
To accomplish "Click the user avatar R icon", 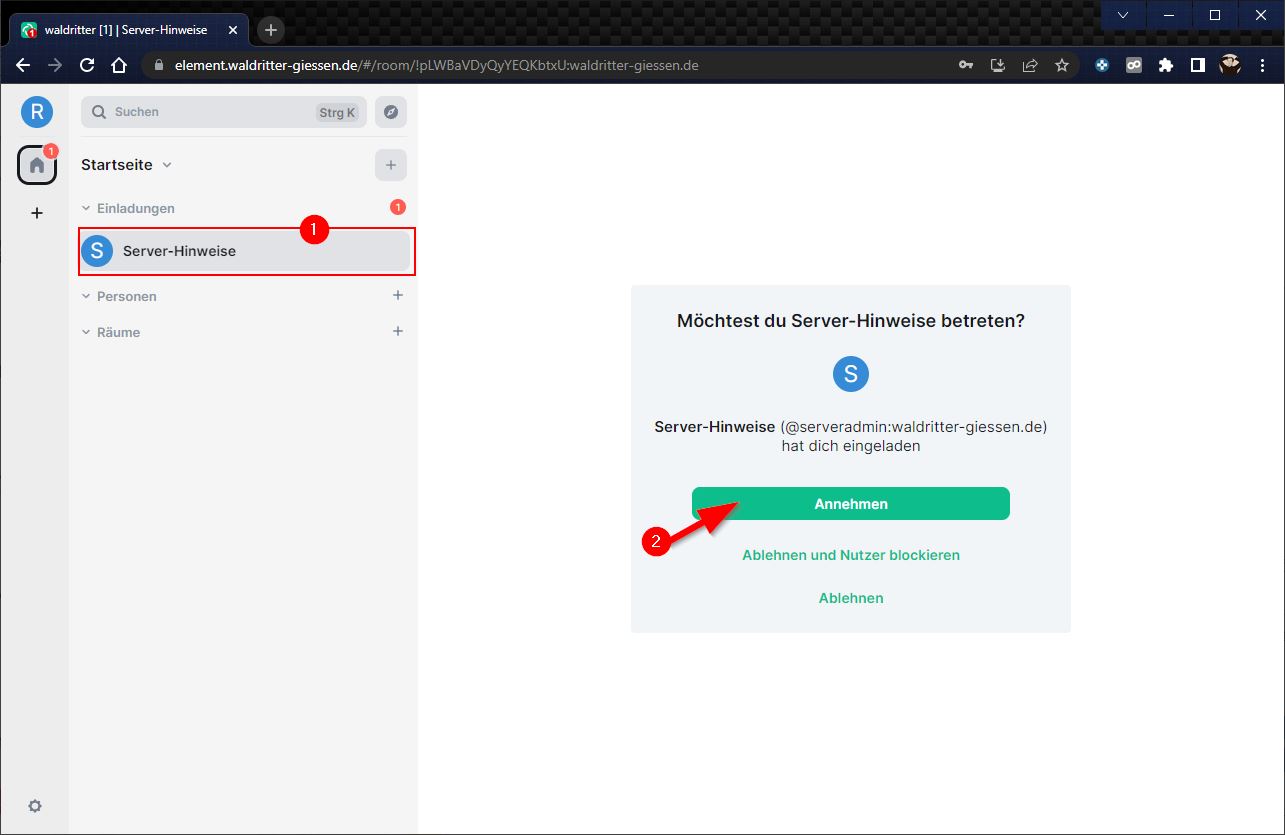I will click(x=37, y=112).
